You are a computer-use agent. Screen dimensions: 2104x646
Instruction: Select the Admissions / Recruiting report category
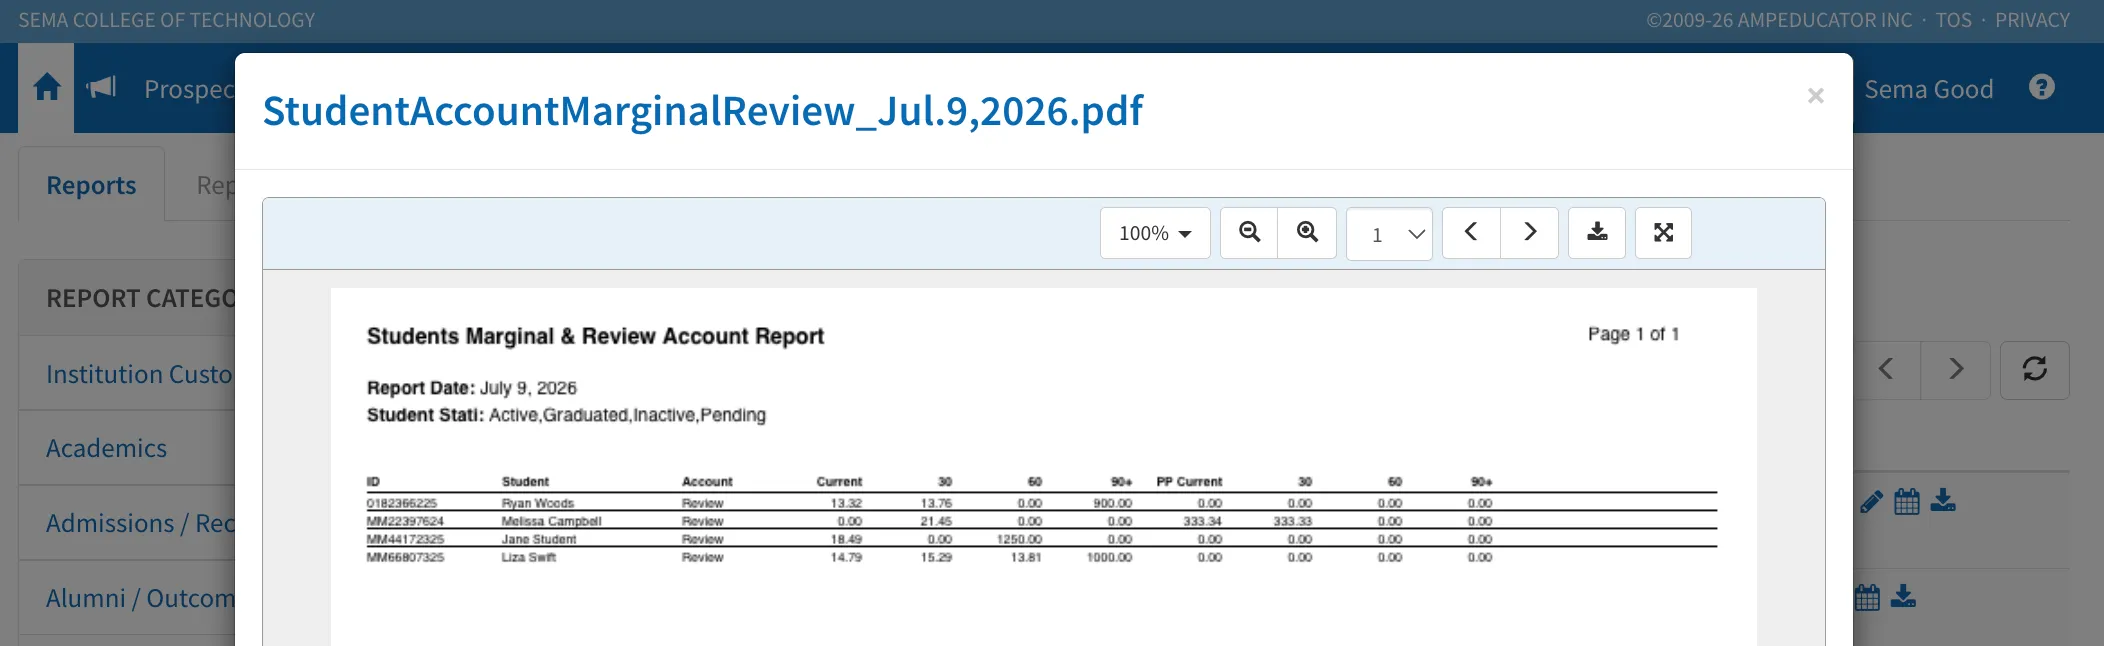[140, 523]
